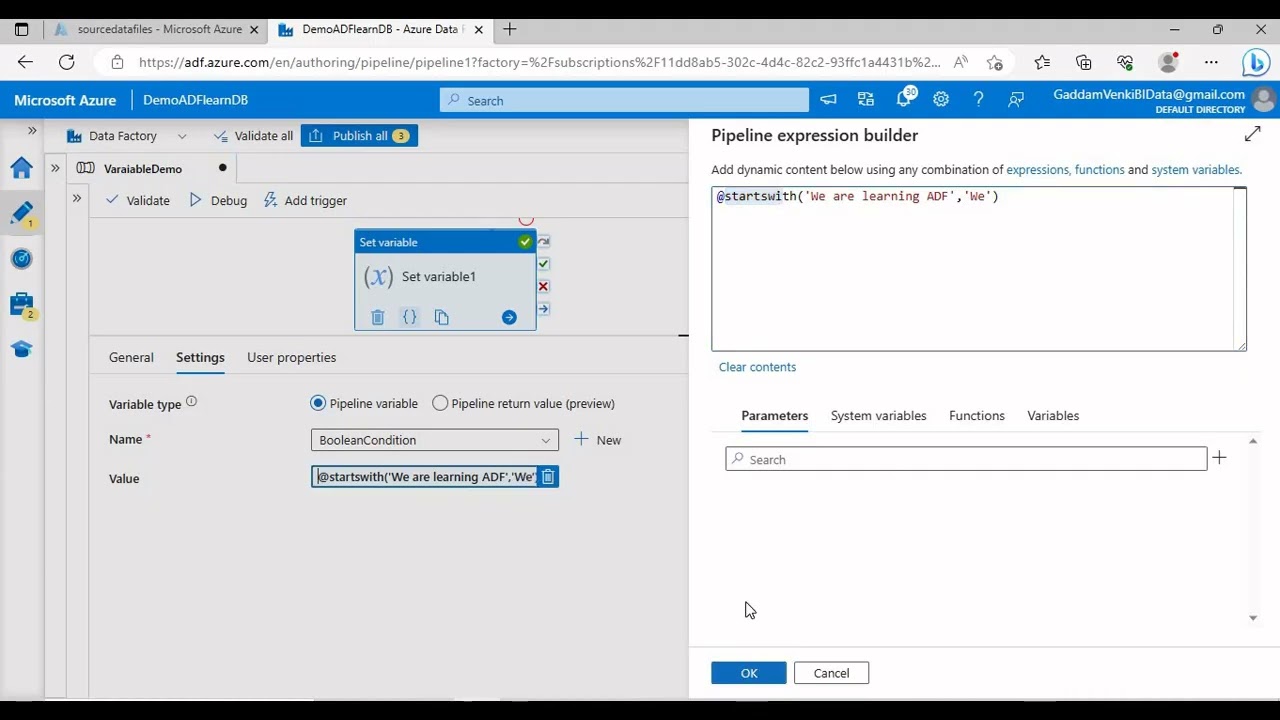Click the Azure portal Search box
Screen dimensions: 1280x720
click(x=624, y=100)
